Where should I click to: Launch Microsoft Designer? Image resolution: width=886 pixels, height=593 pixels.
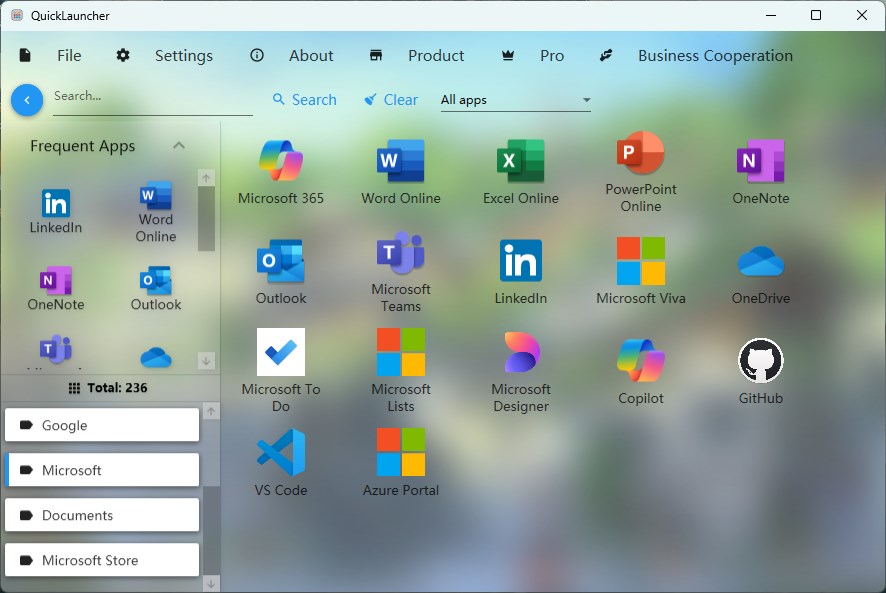pos(520,371)
